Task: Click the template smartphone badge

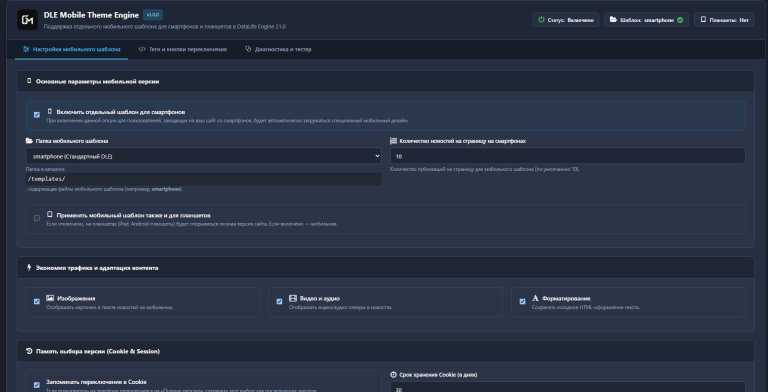Action: (647, 20)
